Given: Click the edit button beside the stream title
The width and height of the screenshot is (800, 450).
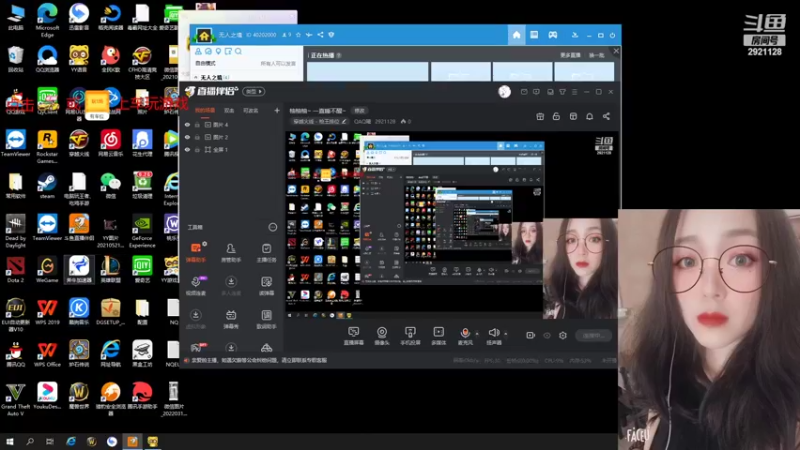Looking at the screenshot, I should click(x=360, y=111).
